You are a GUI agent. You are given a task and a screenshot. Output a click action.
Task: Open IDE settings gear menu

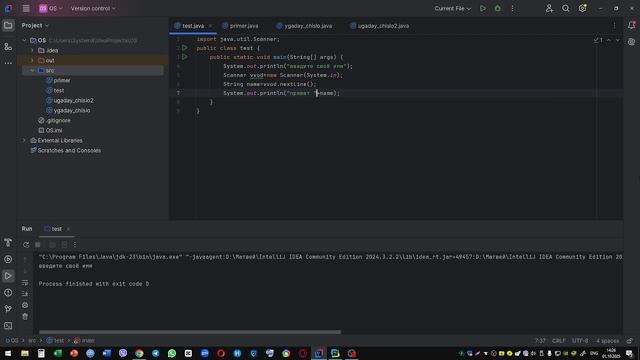(x=582, y=8)
